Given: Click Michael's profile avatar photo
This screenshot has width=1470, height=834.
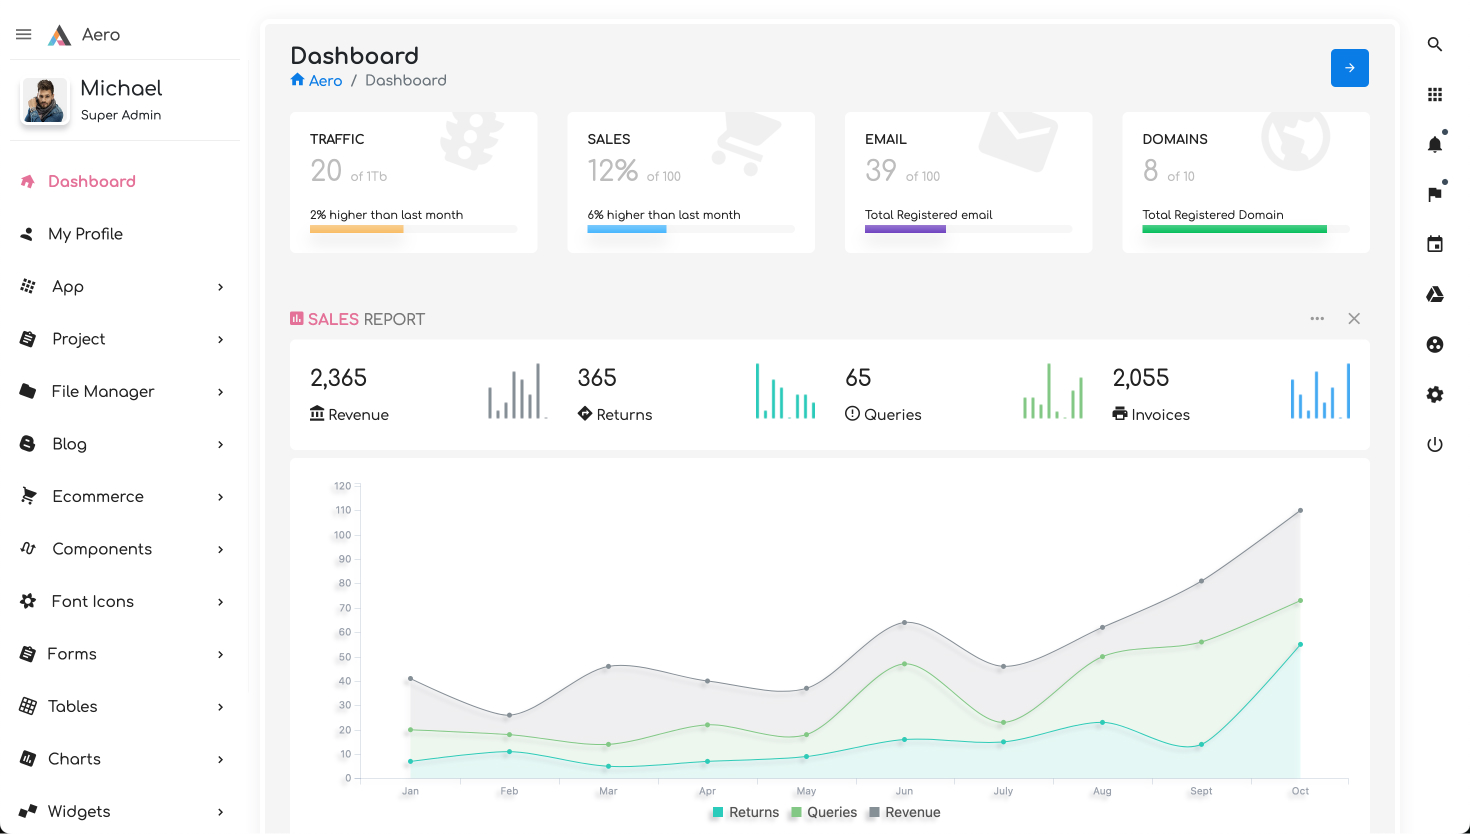Looking at the screenshot, I should point(45,101).
